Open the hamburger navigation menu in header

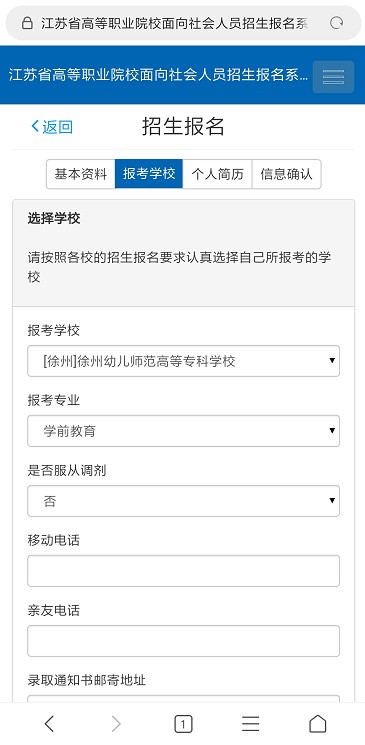333,76
